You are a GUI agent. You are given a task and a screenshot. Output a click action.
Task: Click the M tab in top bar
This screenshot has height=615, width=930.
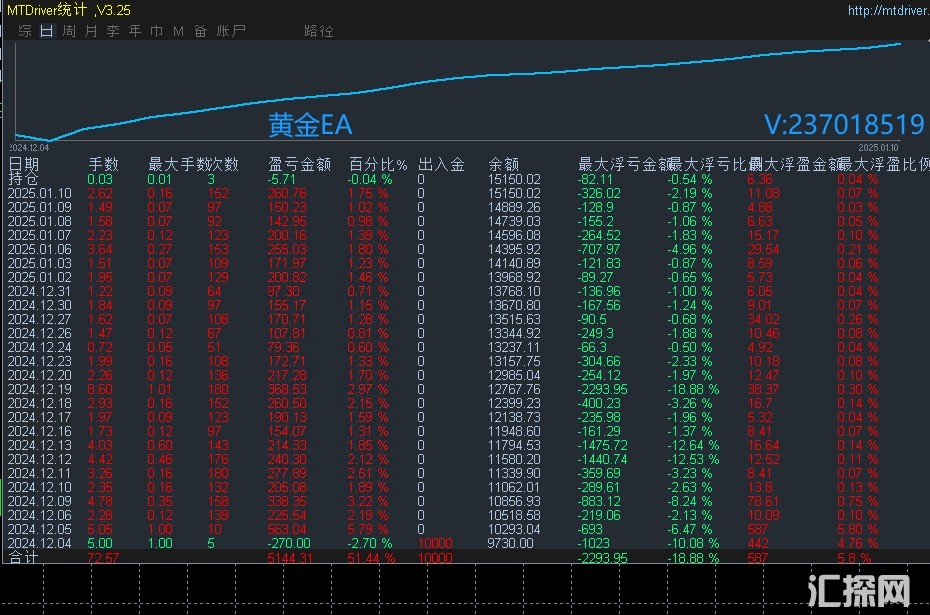point(178,31)
